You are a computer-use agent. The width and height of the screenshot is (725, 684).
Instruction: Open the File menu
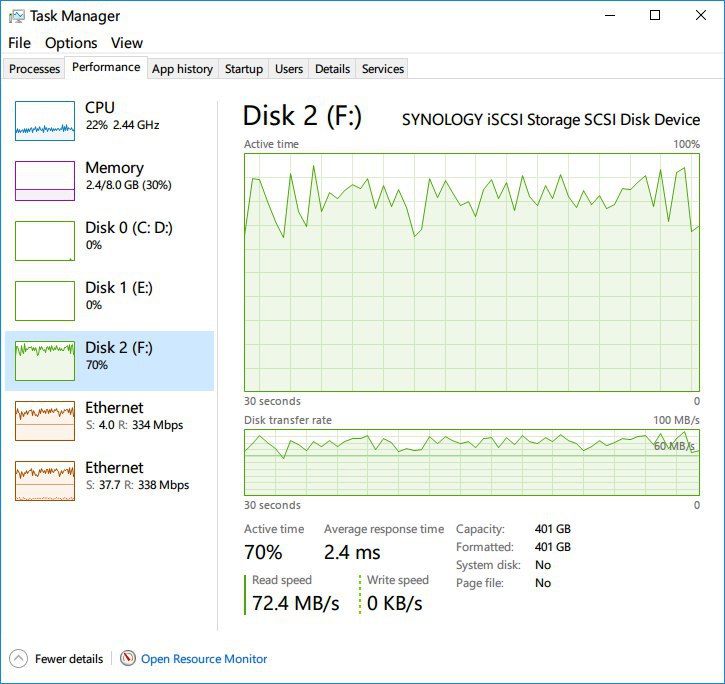pos(19,43)
